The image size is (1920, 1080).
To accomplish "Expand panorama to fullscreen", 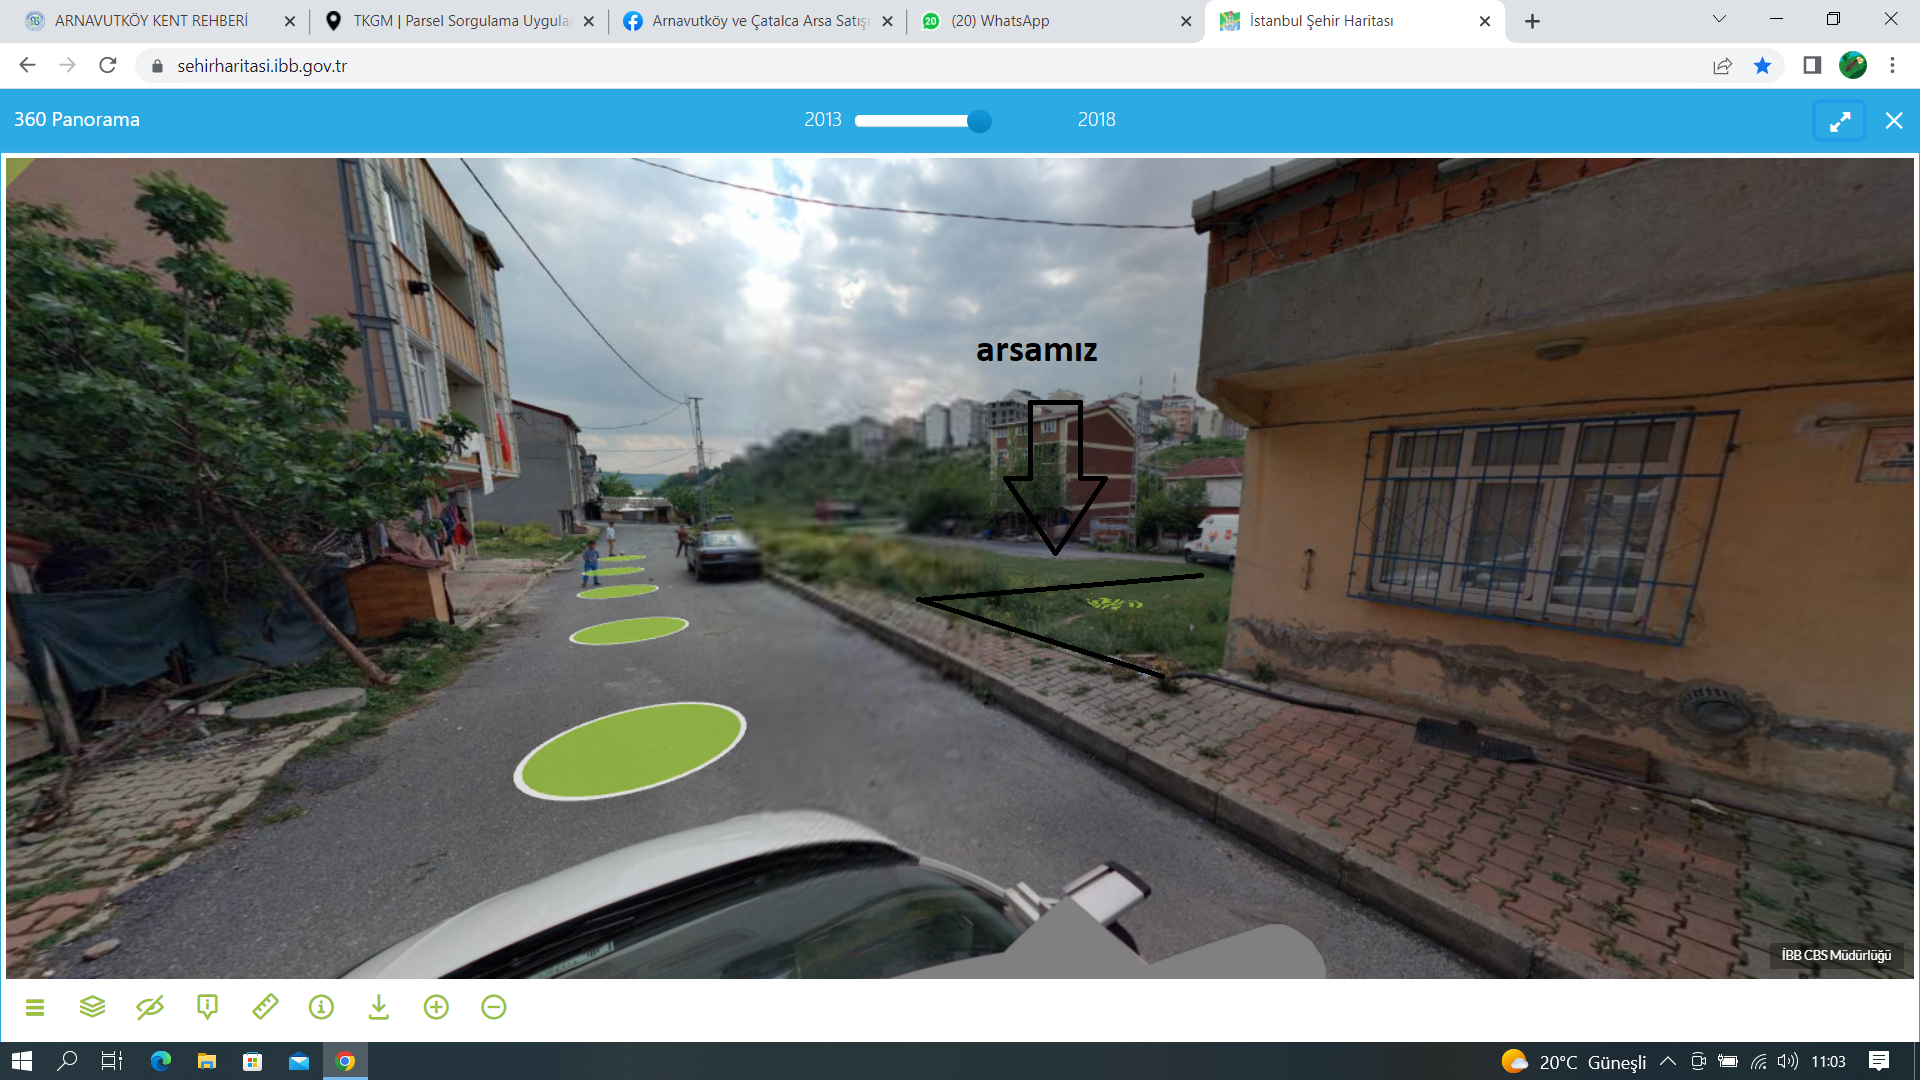I will [1839, 121].
